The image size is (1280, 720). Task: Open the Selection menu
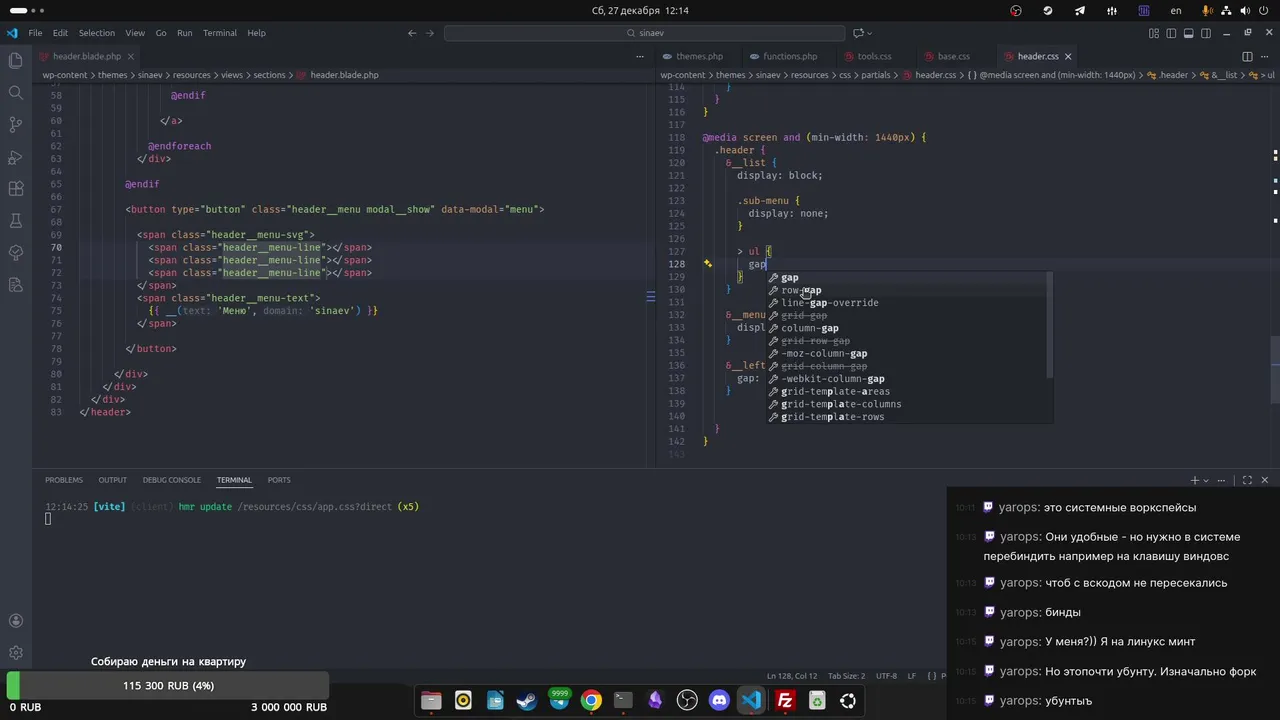pos(97,33)
